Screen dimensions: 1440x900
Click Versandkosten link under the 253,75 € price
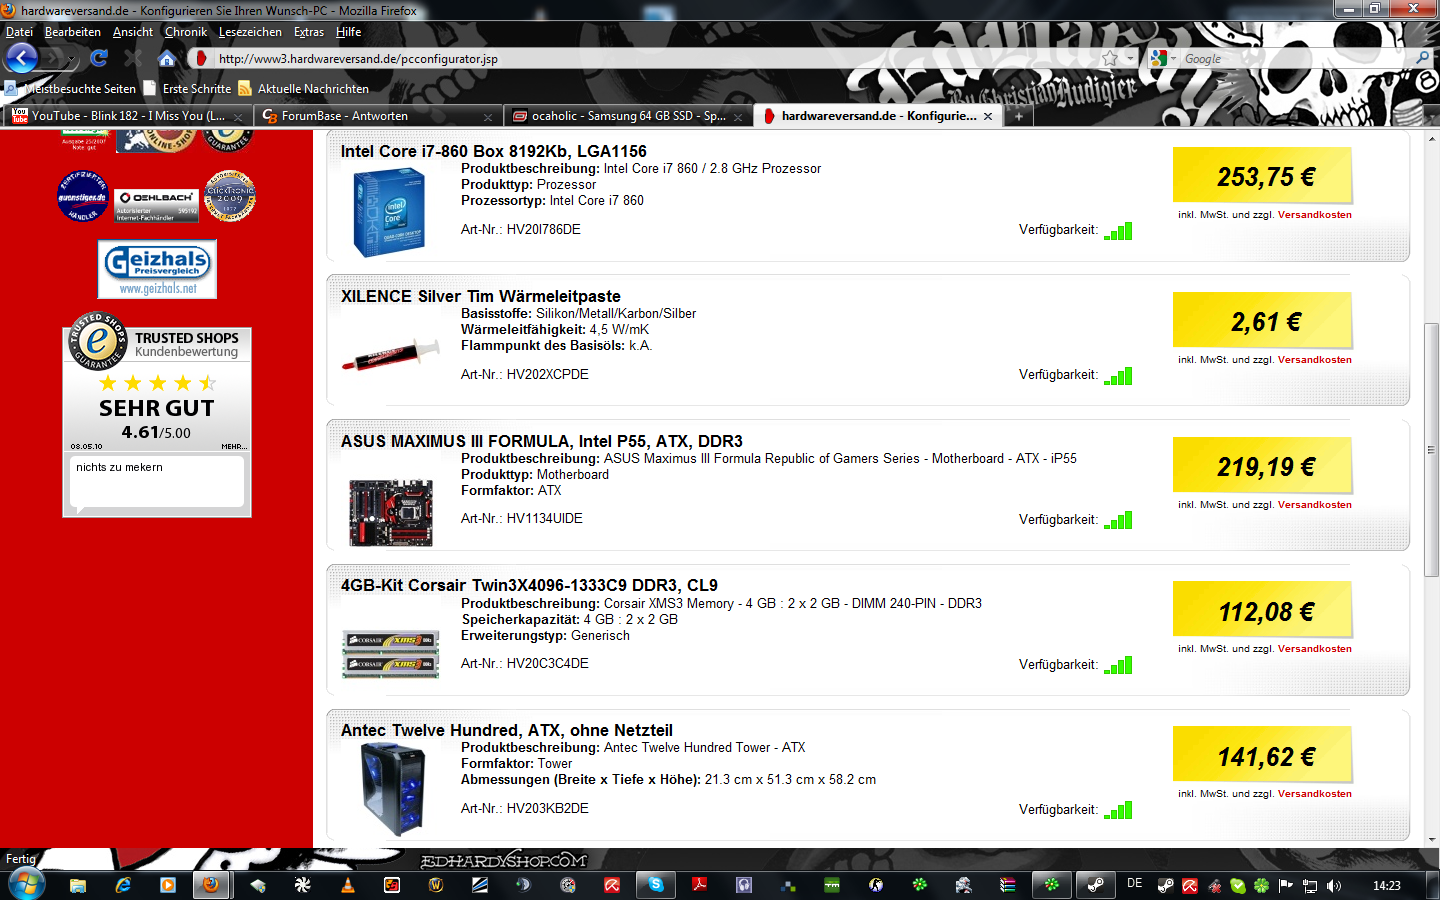(x=1314, y=215)
